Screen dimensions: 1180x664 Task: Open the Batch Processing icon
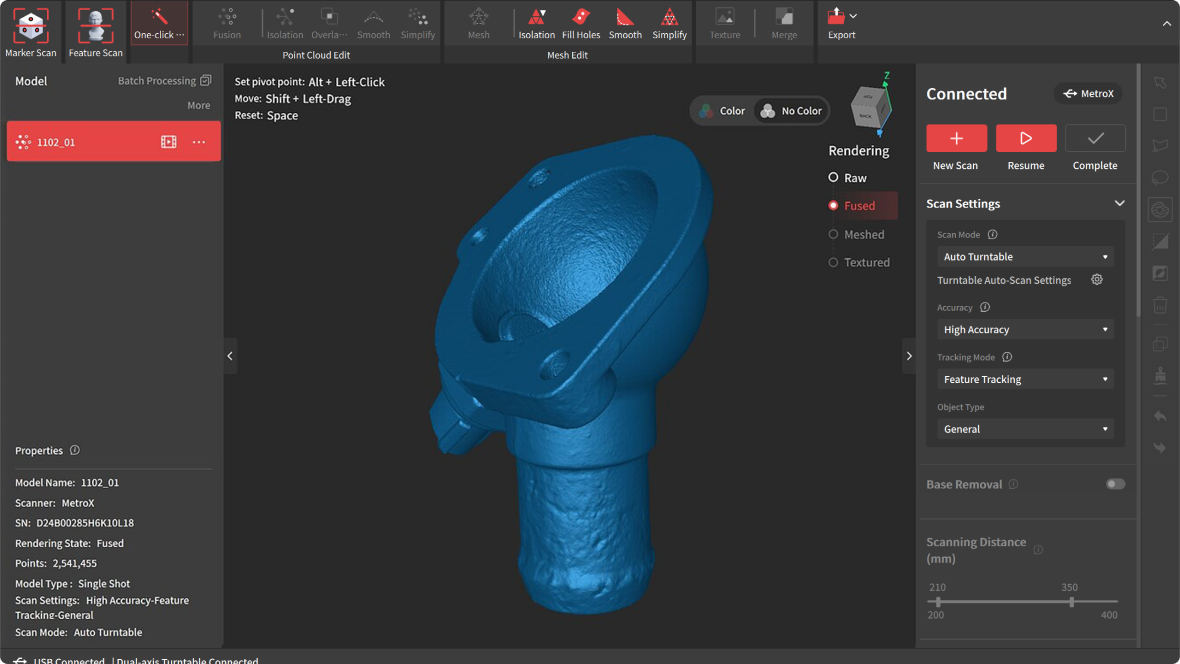pyautogui.click(x=206, y=81)
